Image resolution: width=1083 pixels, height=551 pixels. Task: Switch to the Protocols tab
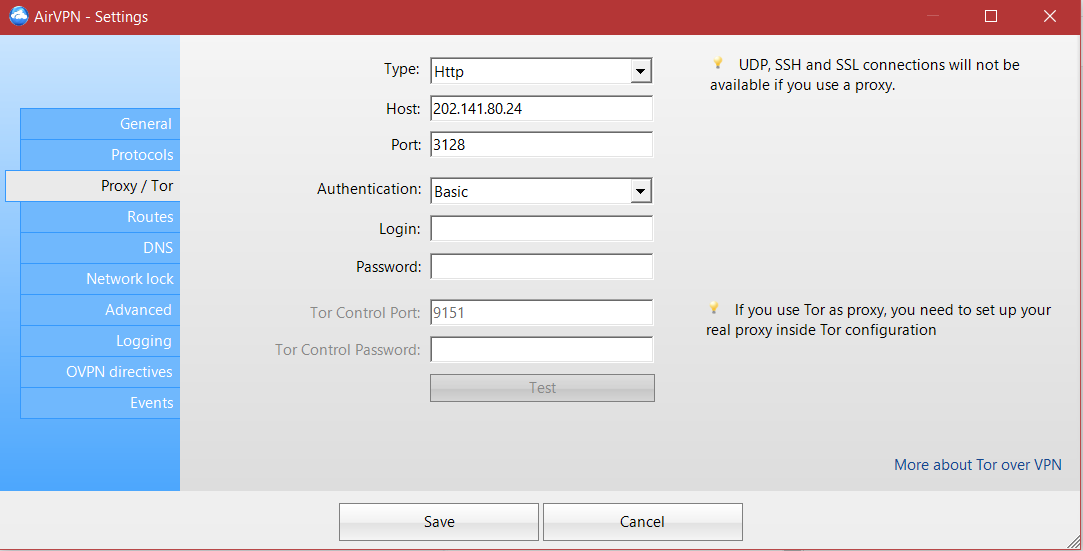pos(100,155)
